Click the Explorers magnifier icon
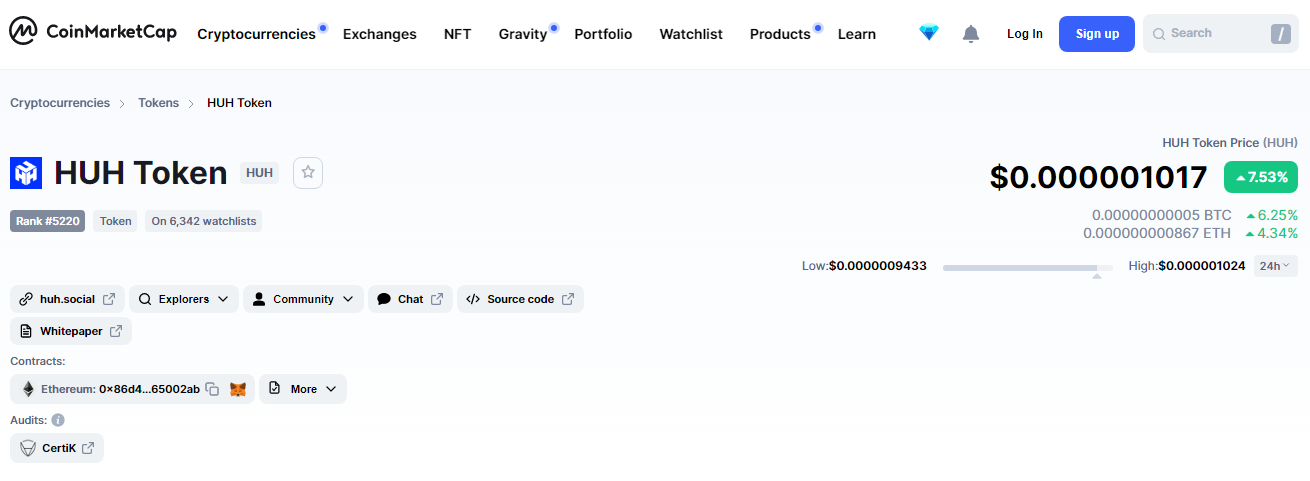1310x481 pixels. point(145,299)
